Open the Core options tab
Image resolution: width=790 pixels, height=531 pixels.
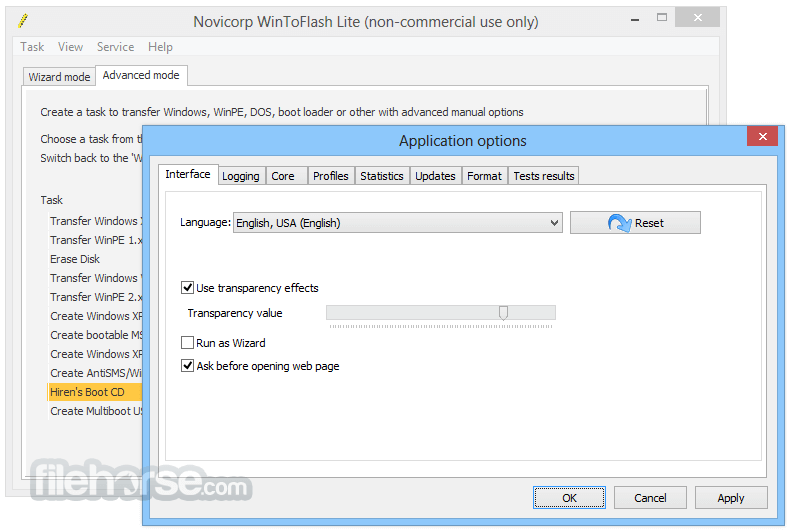point(286,176)
